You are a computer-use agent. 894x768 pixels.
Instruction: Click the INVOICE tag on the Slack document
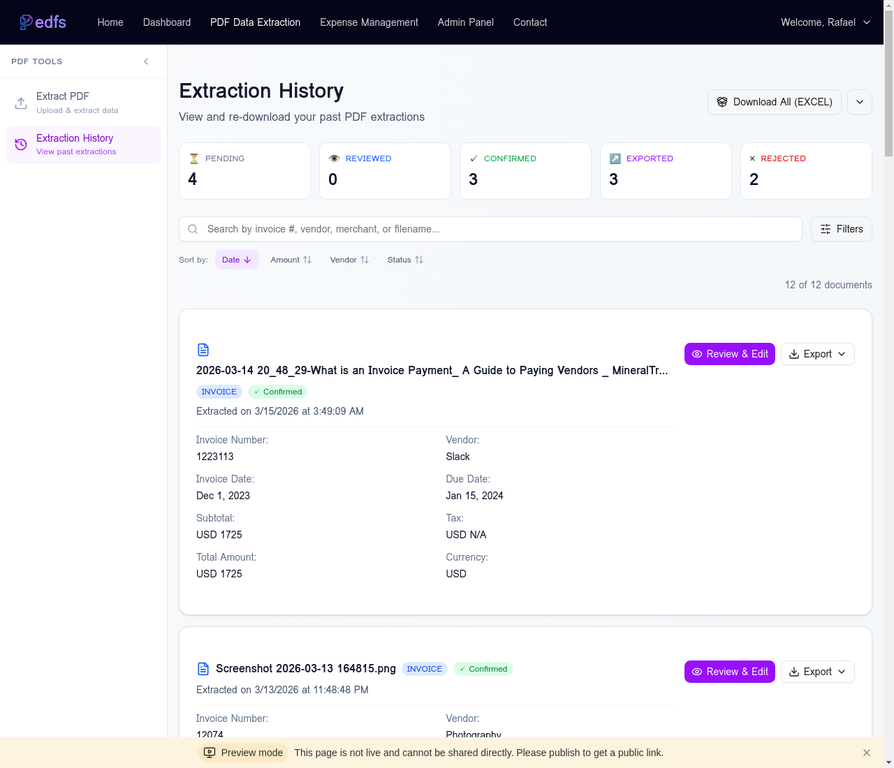point(219,392)
